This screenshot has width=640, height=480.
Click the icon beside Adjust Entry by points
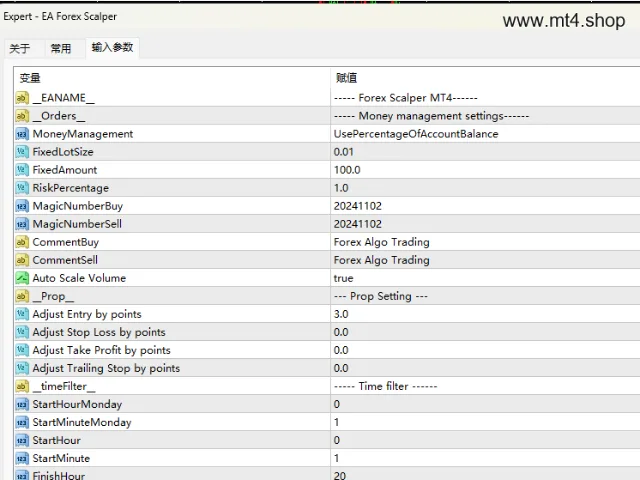click(x=22, y=314)
